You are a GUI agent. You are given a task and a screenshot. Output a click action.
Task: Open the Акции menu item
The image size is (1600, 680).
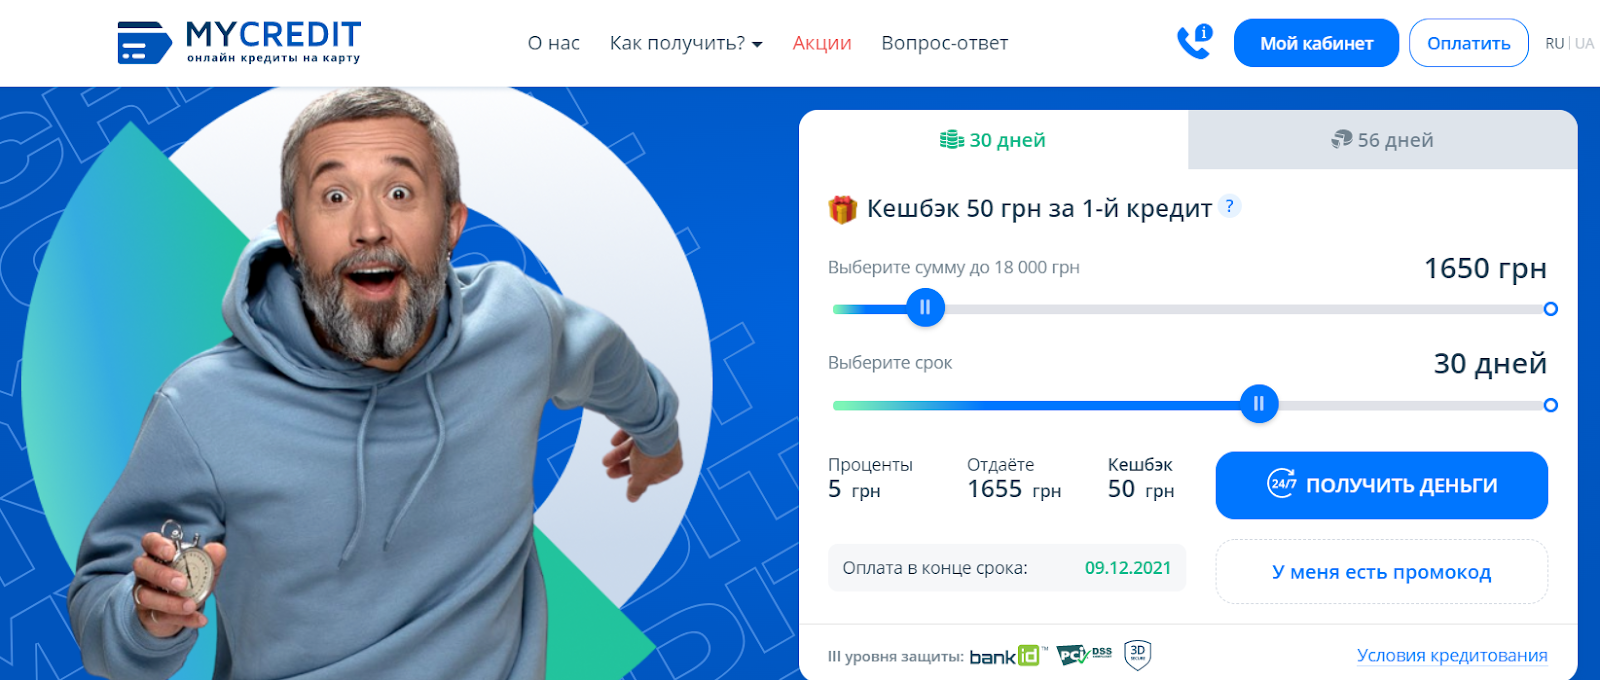822,43
